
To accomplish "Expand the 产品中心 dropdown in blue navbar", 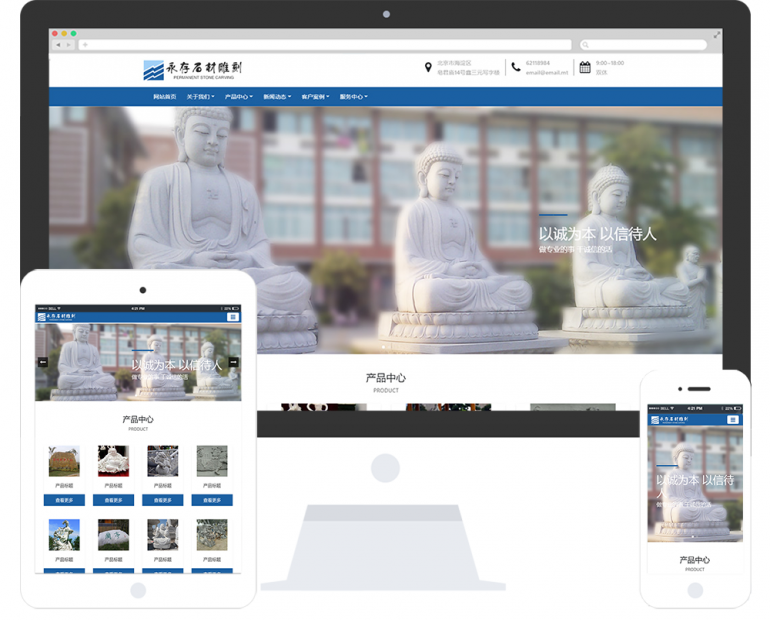I will [239, 97].
